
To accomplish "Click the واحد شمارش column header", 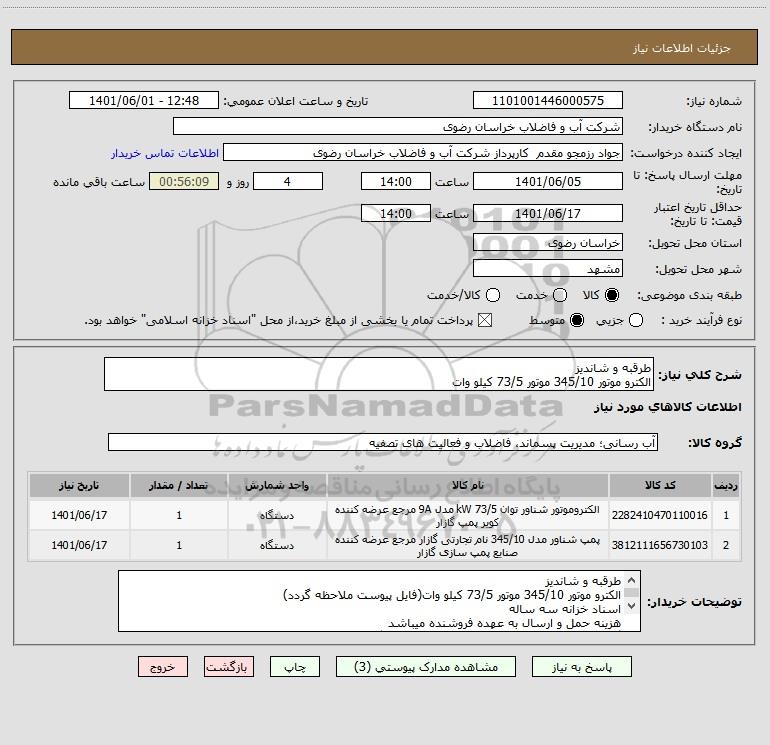I will click(x=277, y=486).
